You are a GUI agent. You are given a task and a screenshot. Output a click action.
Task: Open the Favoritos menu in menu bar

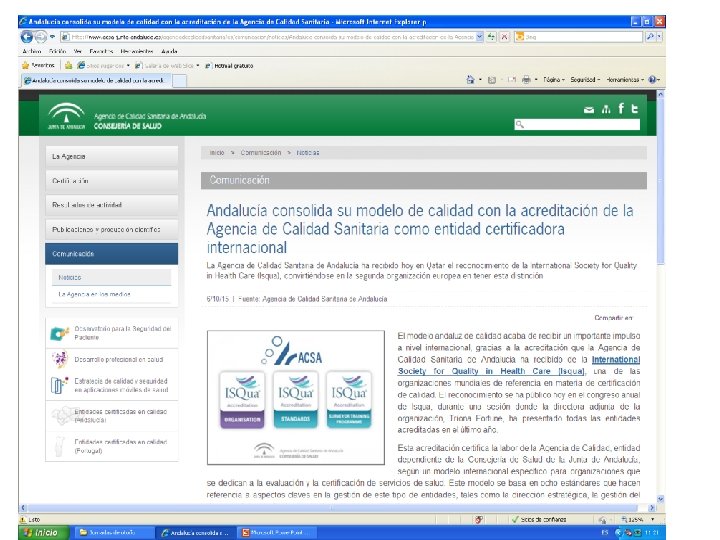click(x=101, y=51)
